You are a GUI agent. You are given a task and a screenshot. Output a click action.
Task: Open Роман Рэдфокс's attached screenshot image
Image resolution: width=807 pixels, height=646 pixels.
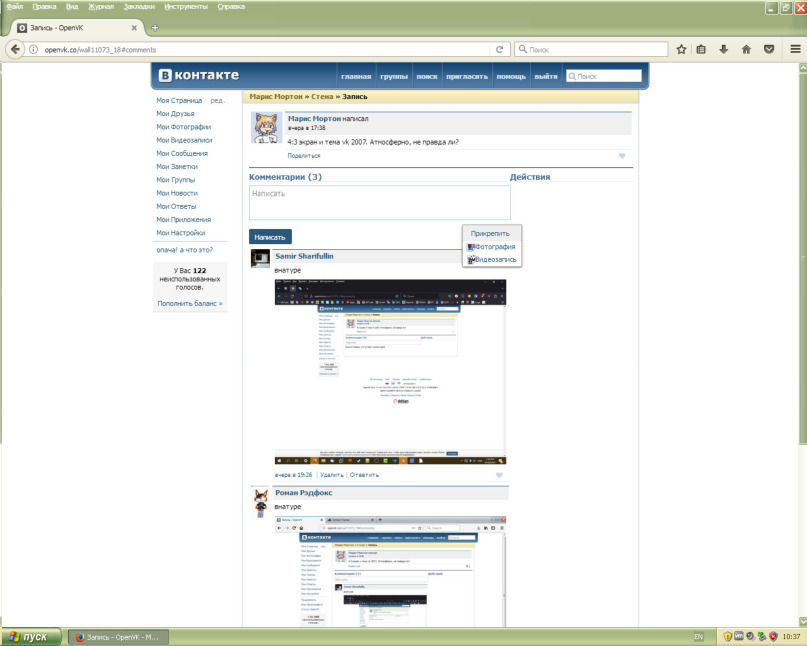[390, 571]
